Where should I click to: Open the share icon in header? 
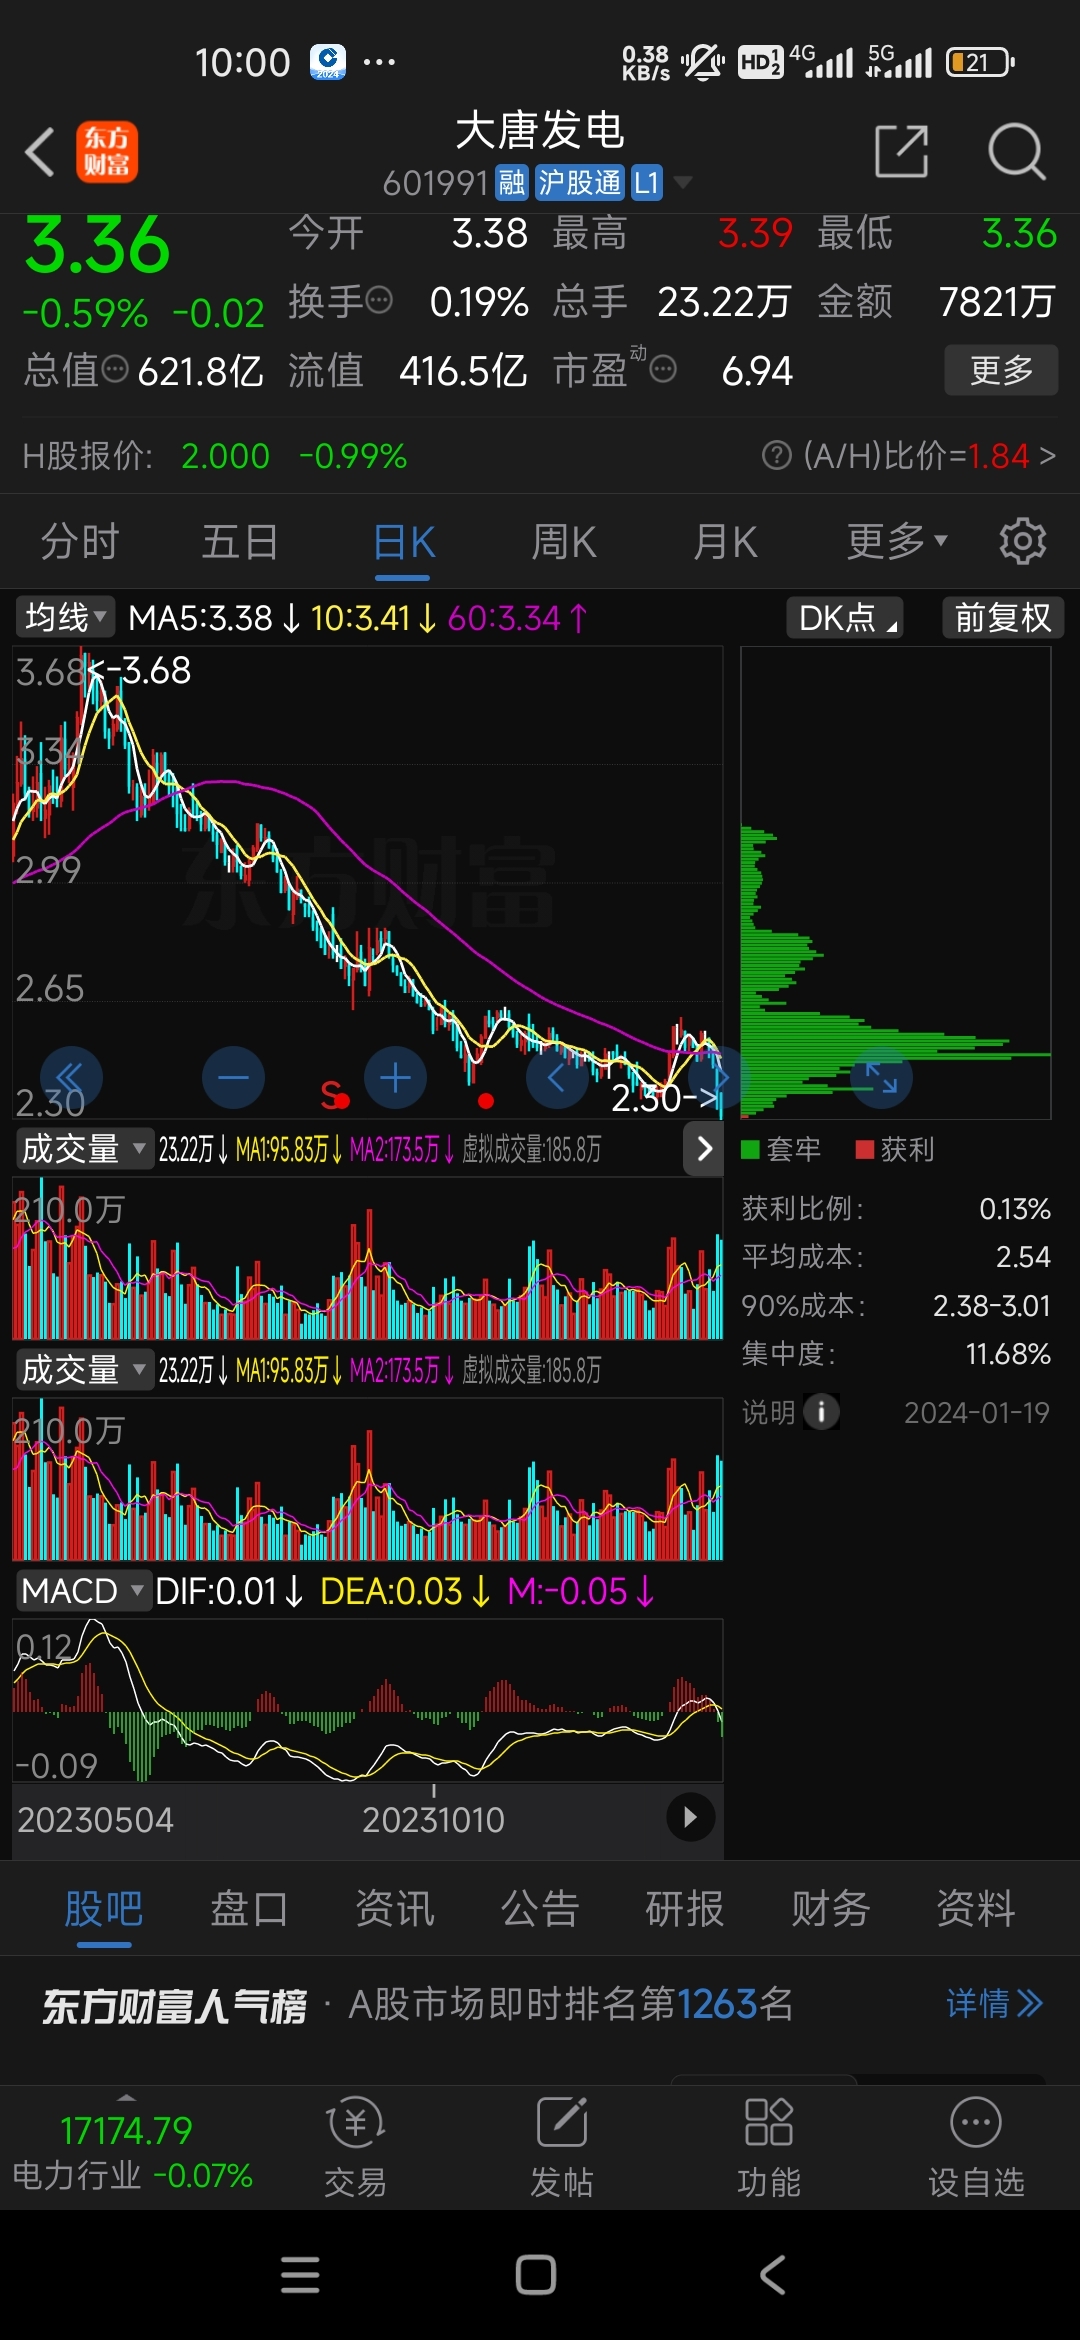pos(901,152)
